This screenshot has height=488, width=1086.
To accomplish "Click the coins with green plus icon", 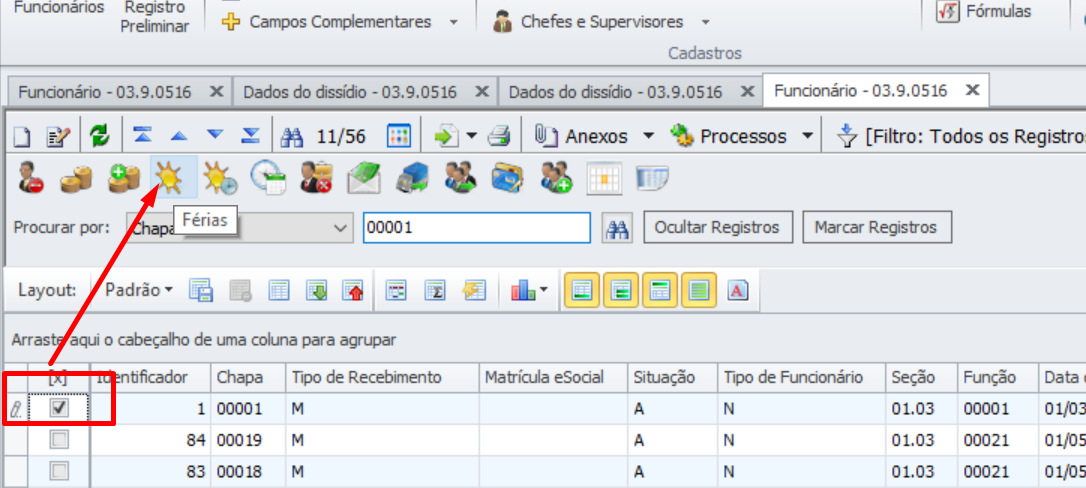I will click(x=125, y=177).
